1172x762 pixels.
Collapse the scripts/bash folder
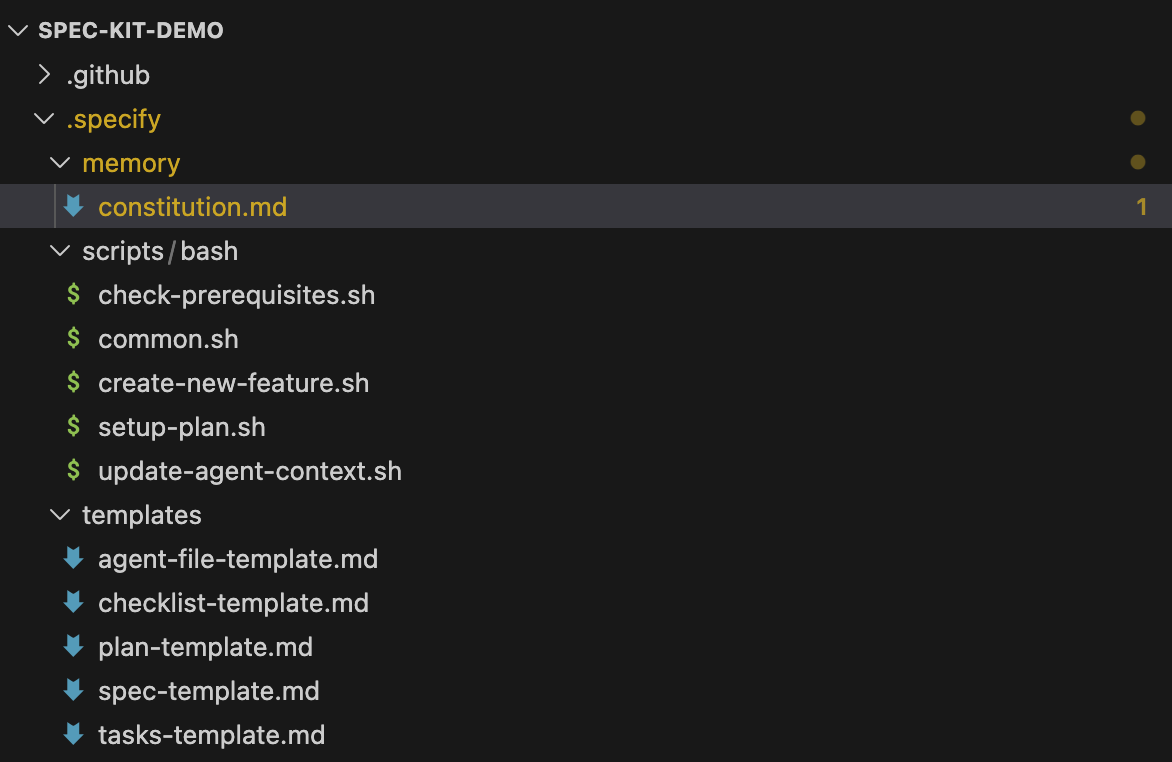pyautogui.click(x=61, y=251)
